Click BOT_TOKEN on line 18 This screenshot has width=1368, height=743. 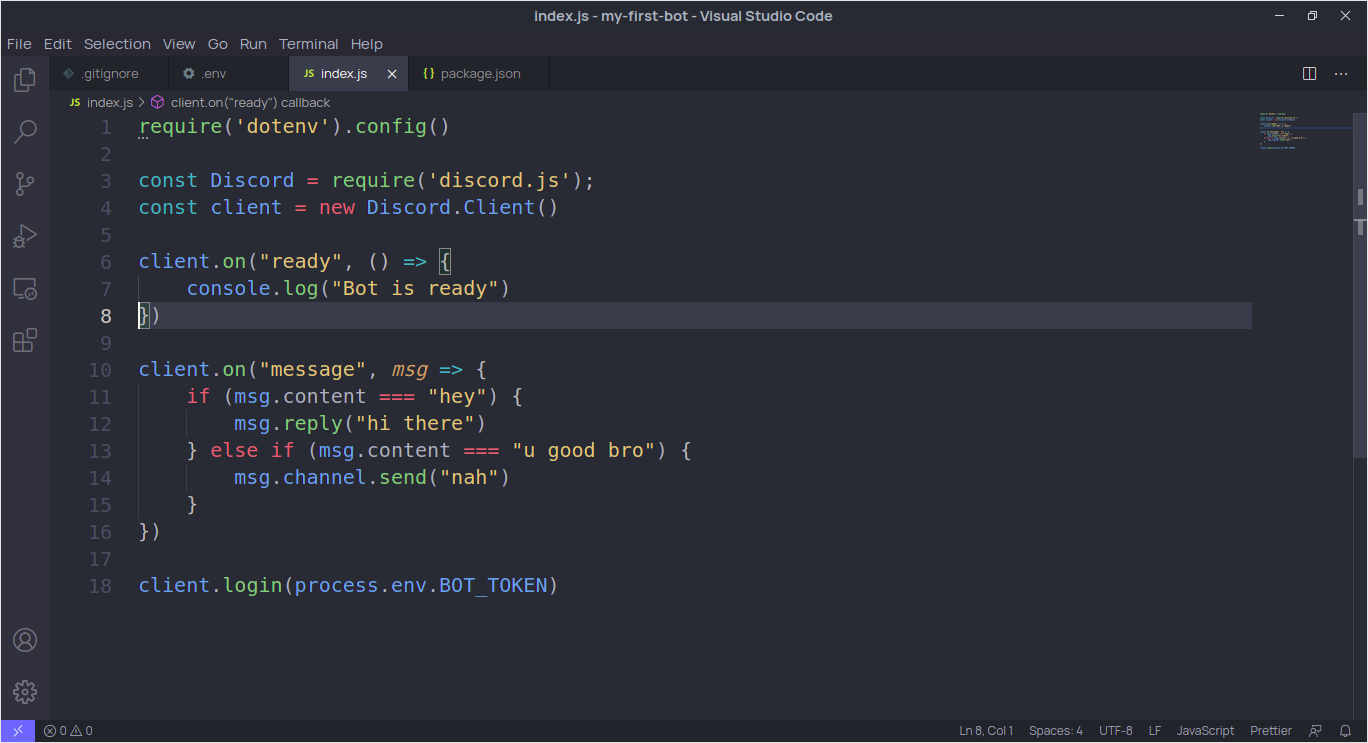[x=494, y=586]
